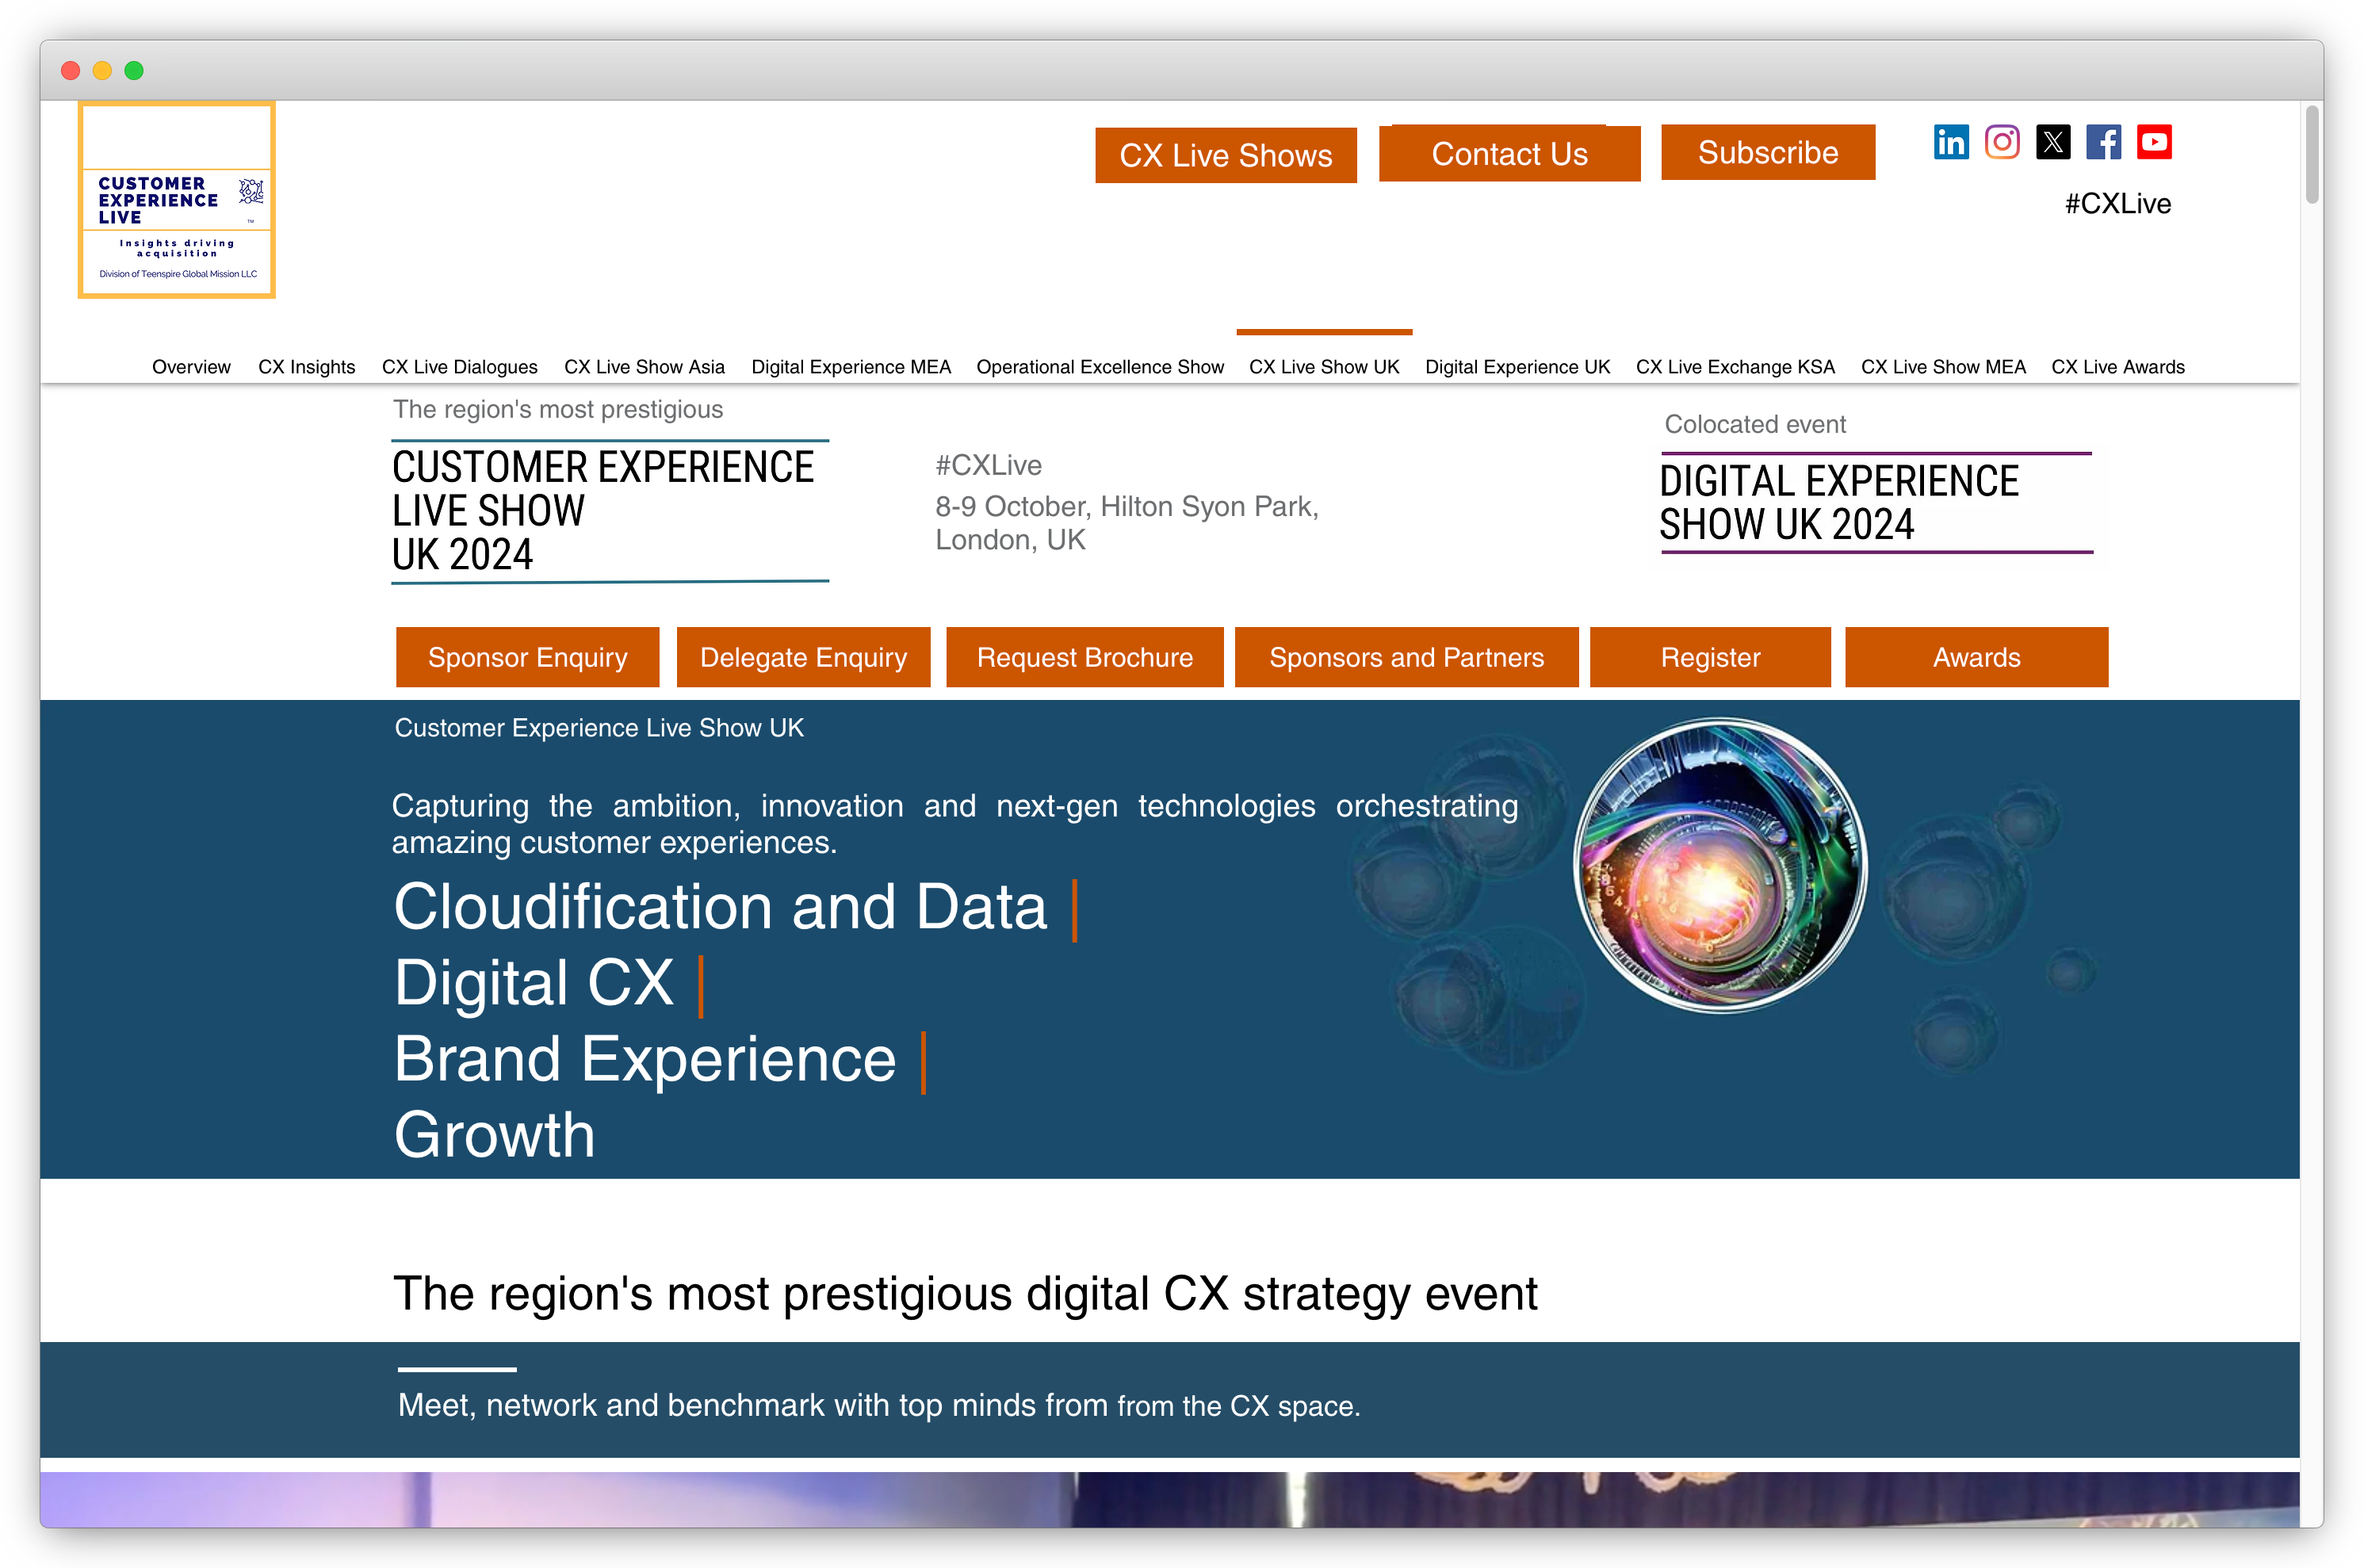Open Sponsors and Partners button

click(1406, 657)
